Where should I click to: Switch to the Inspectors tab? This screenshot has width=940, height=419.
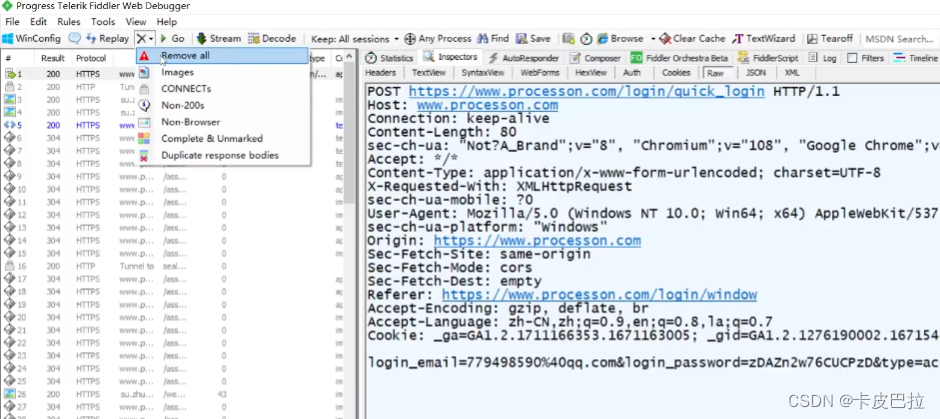coord(451,58)
